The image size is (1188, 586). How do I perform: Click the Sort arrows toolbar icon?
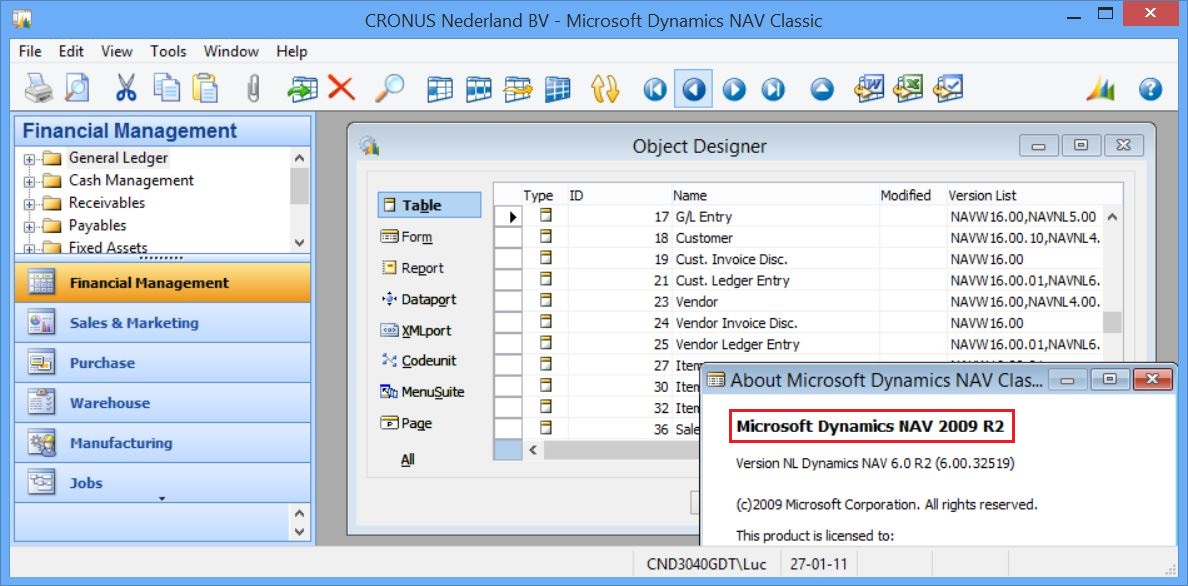click(x=606, y=89)
